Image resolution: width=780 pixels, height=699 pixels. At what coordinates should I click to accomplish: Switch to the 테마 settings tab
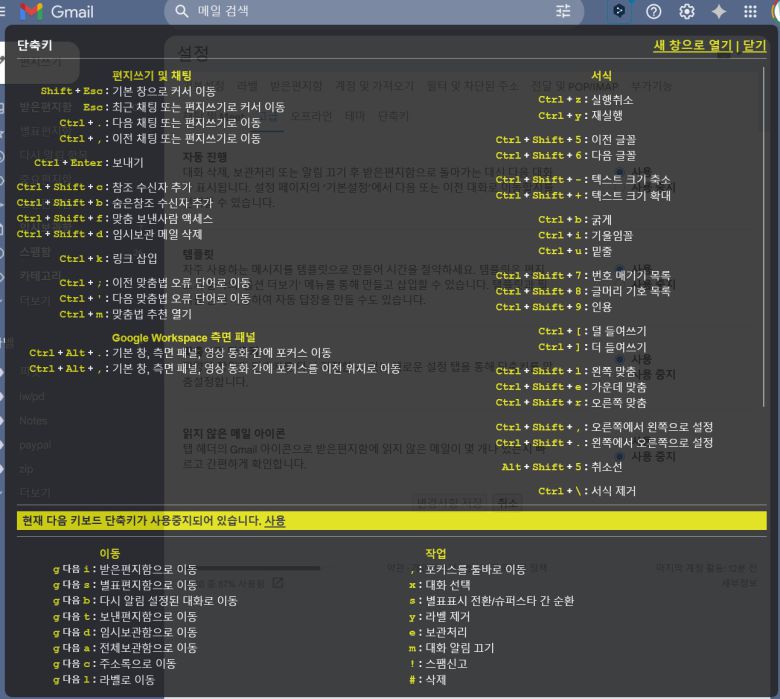(x=355, y=116)
